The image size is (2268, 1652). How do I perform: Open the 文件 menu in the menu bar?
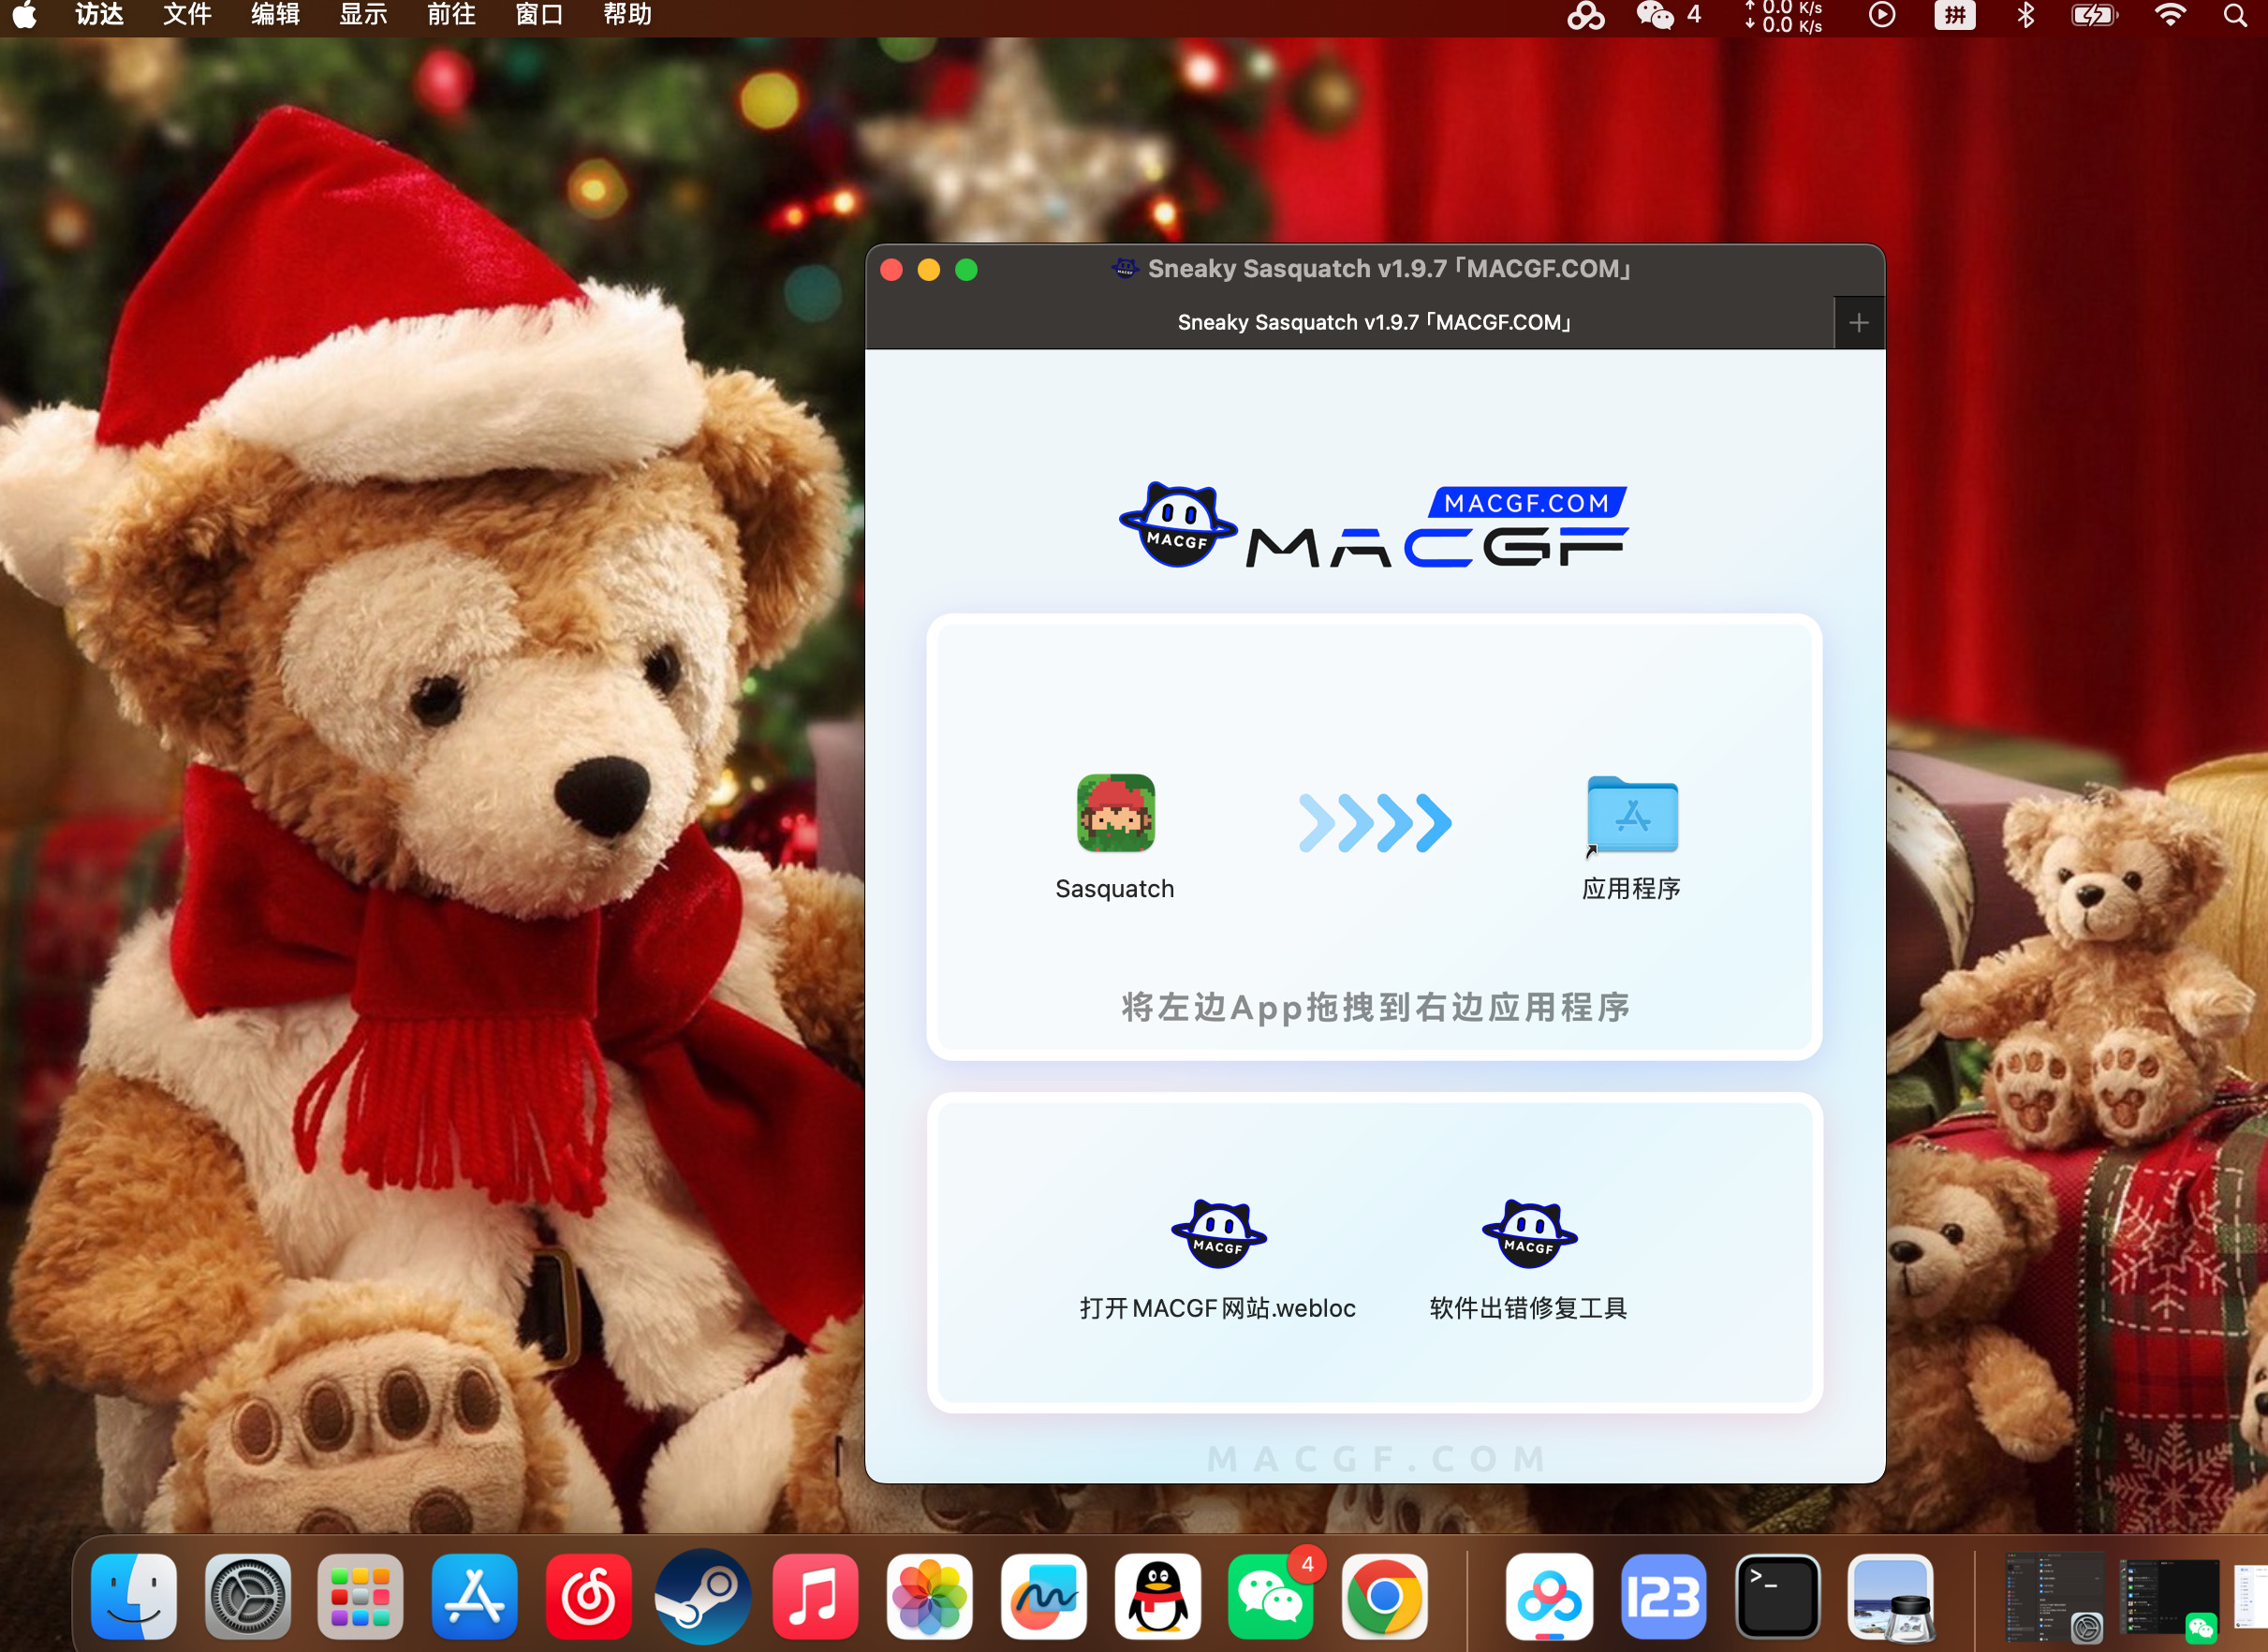click(187, 15)
